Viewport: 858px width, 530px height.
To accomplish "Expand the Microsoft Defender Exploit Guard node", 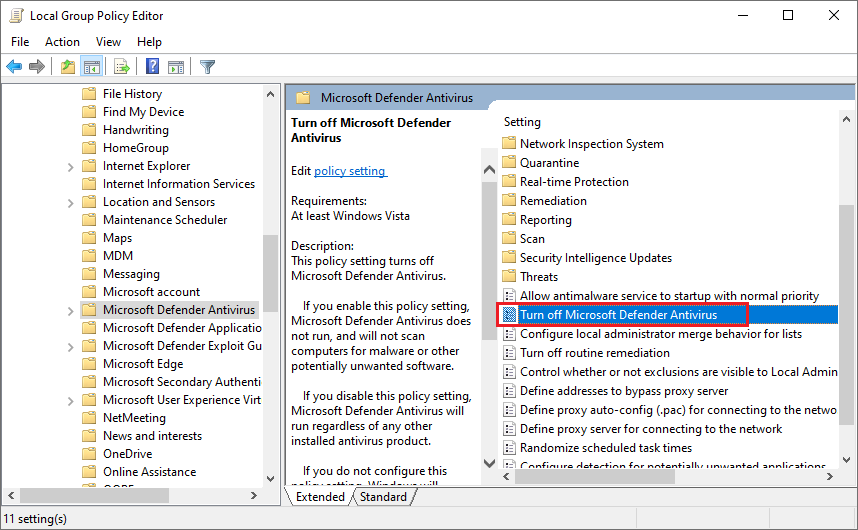I will 70,347.
